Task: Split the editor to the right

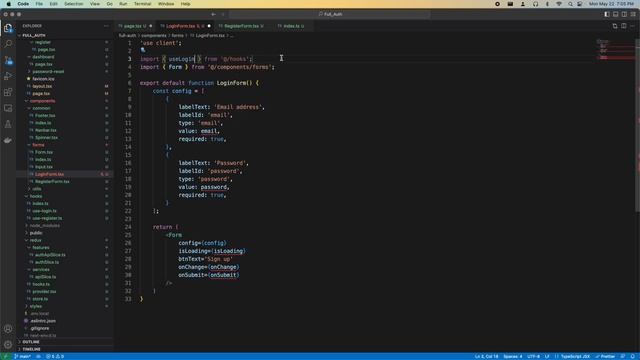Action: tap(624, 26)
